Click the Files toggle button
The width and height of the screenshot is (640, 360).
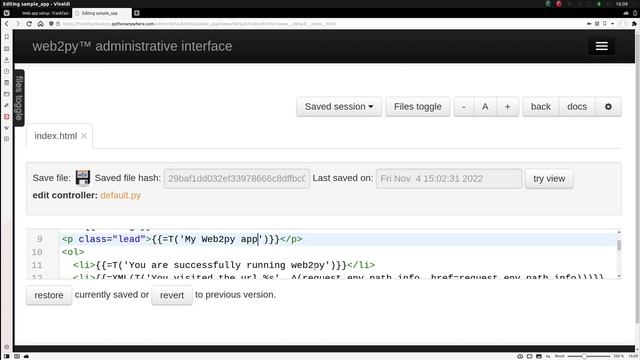click(x=418, y=107)
